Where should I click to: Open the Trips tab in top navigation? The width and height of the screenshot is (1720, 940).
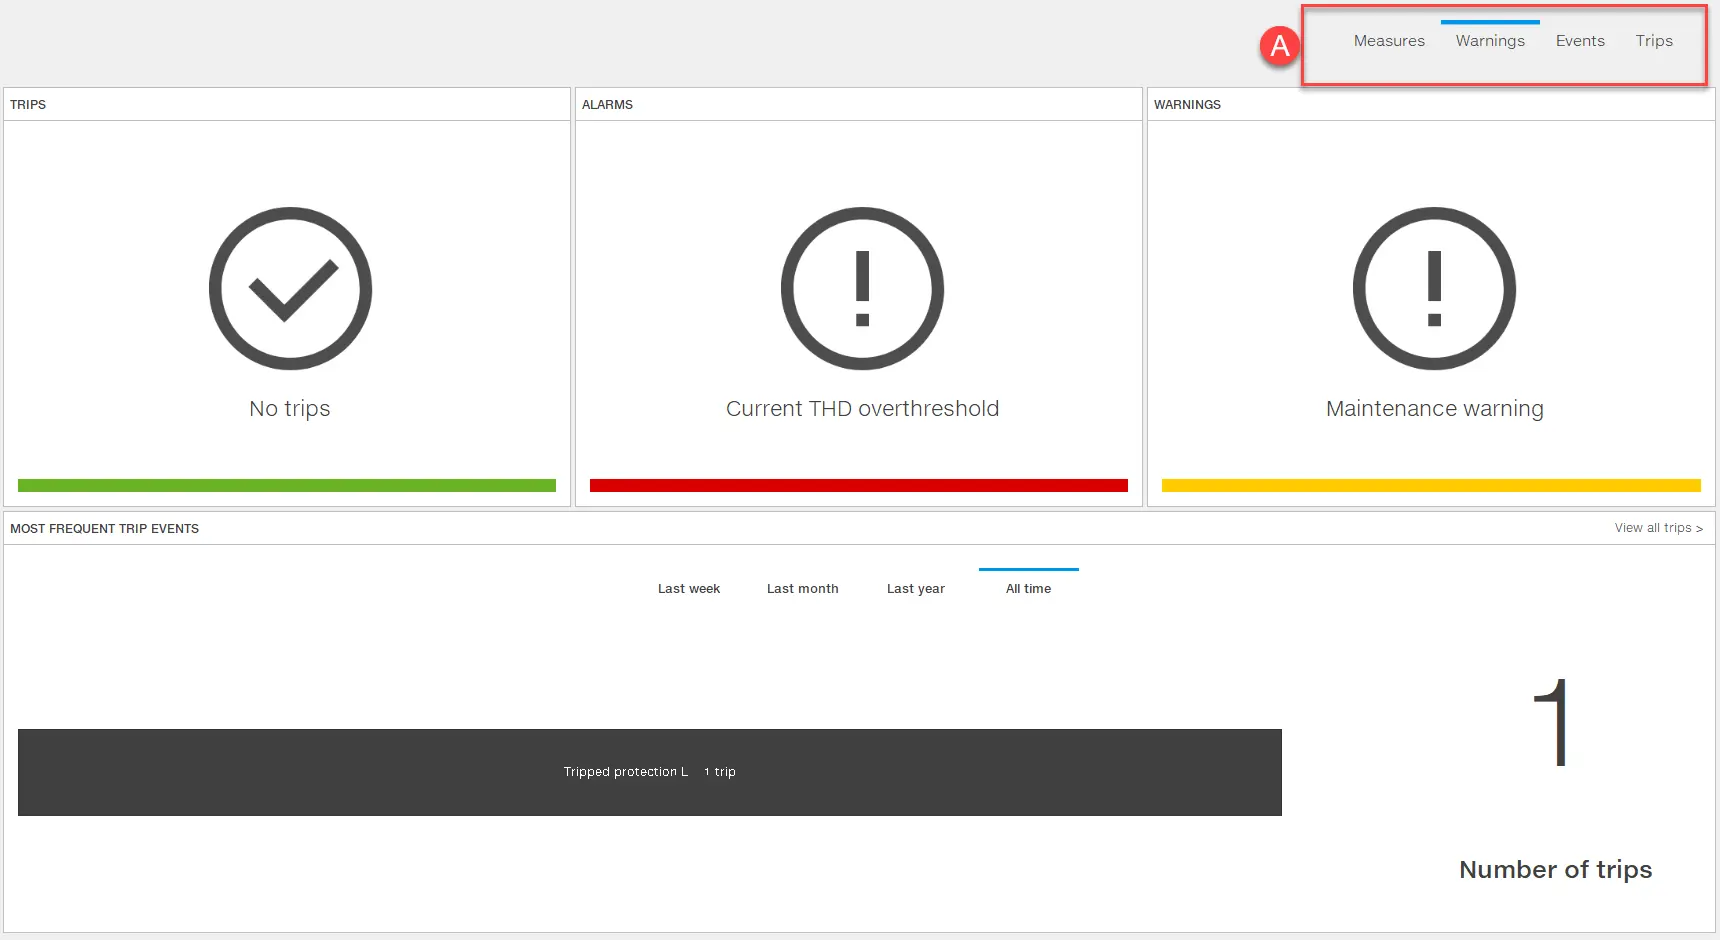click(x=1654, y=41)
